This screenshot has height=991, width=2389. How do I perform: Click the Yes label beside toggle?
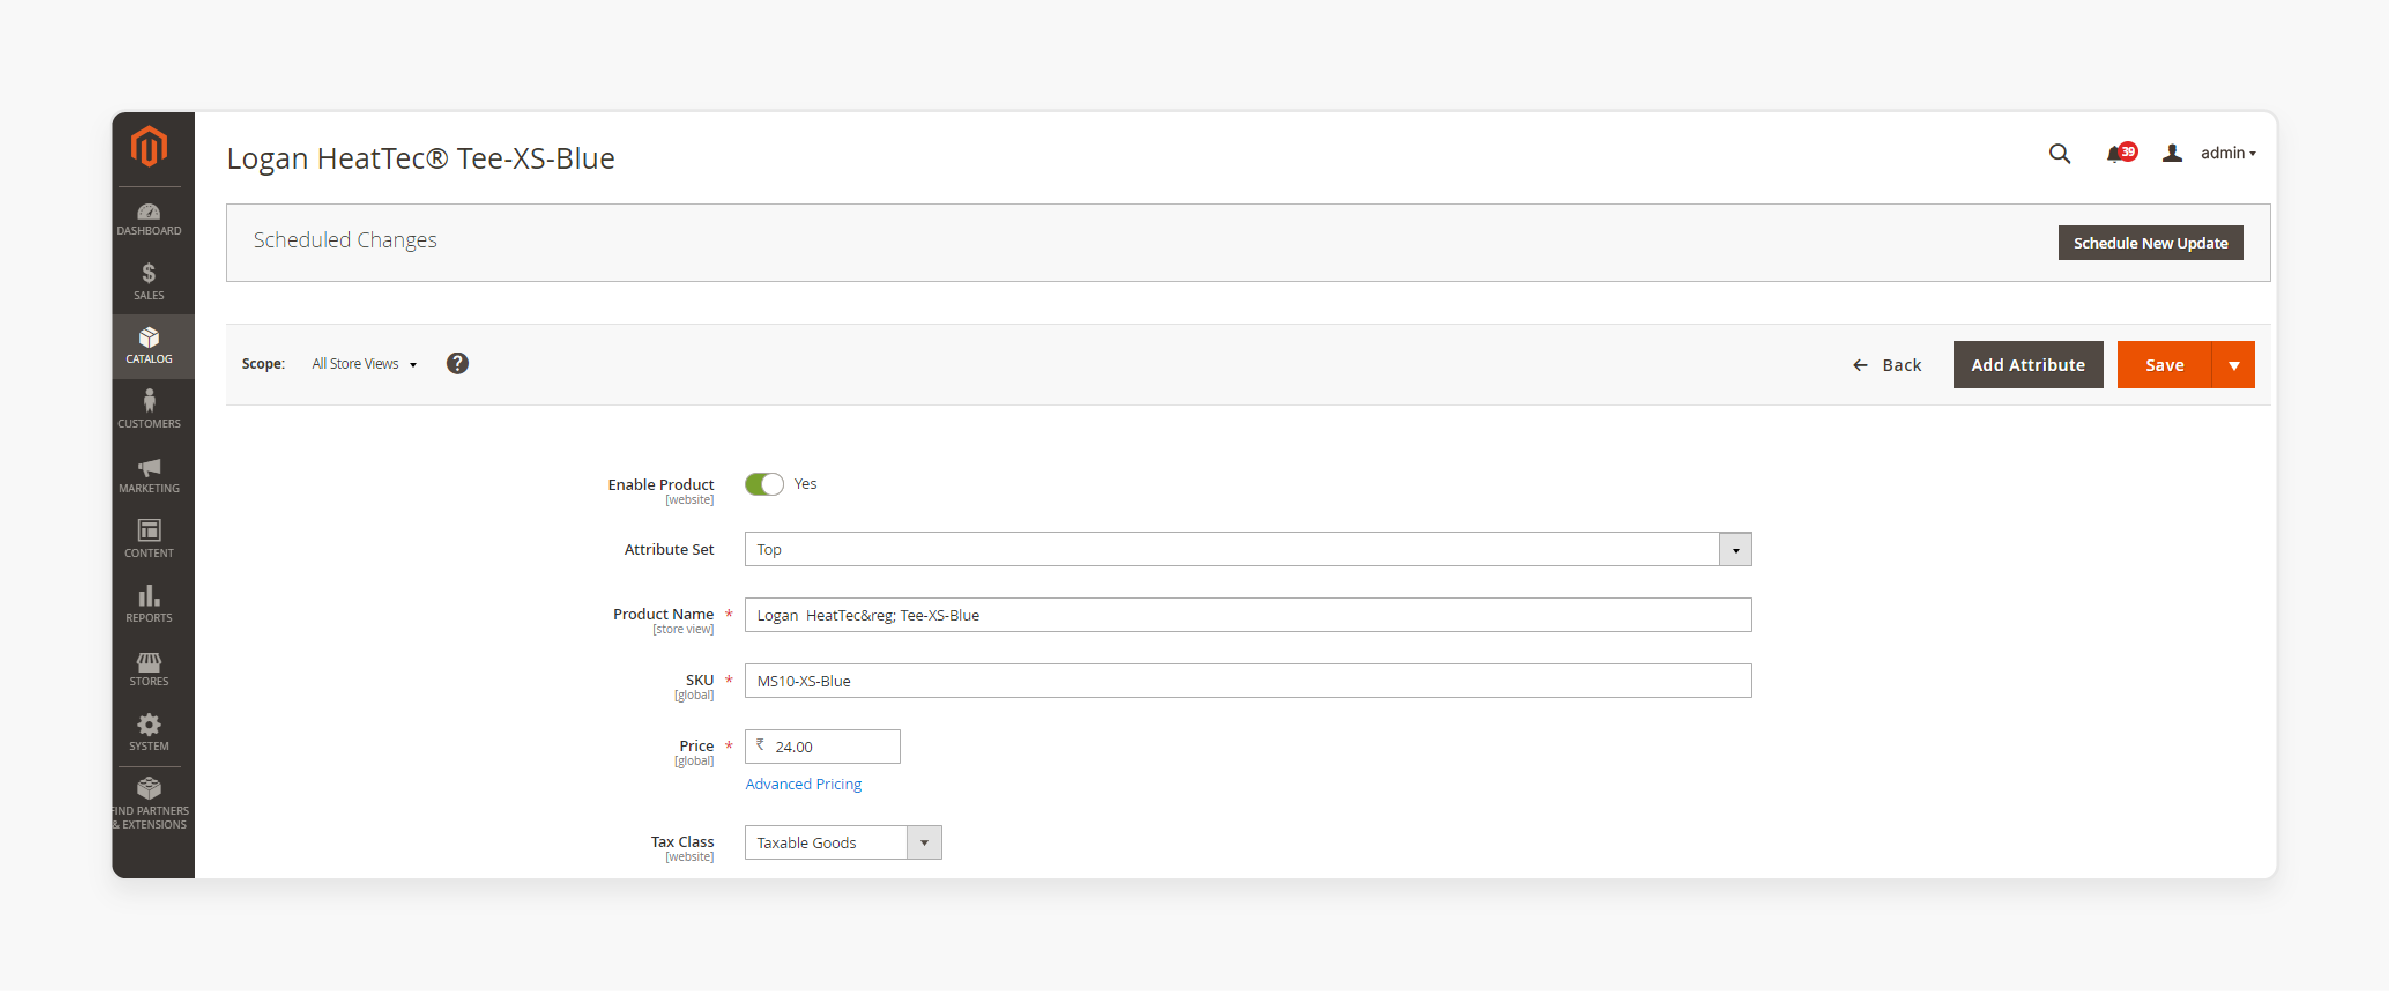click(x=806, y=484)
